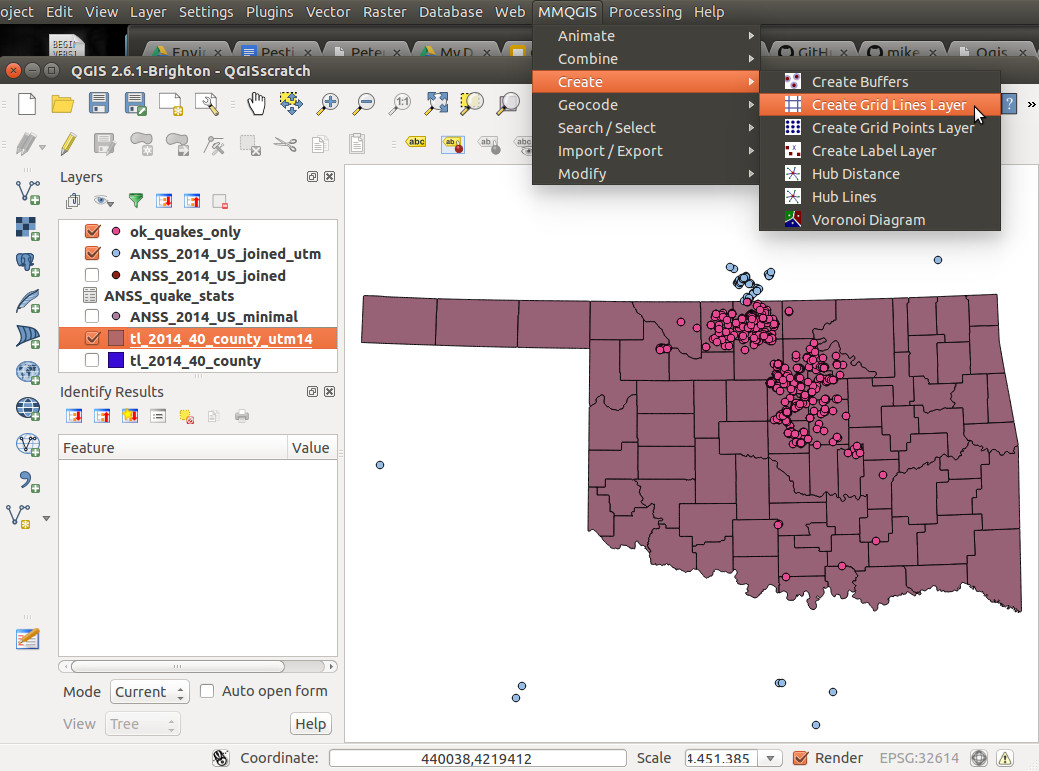The width and height of the screenshot is (1039, 771).
Task: Expand the Combine submenu
Action: coord(646,59)
